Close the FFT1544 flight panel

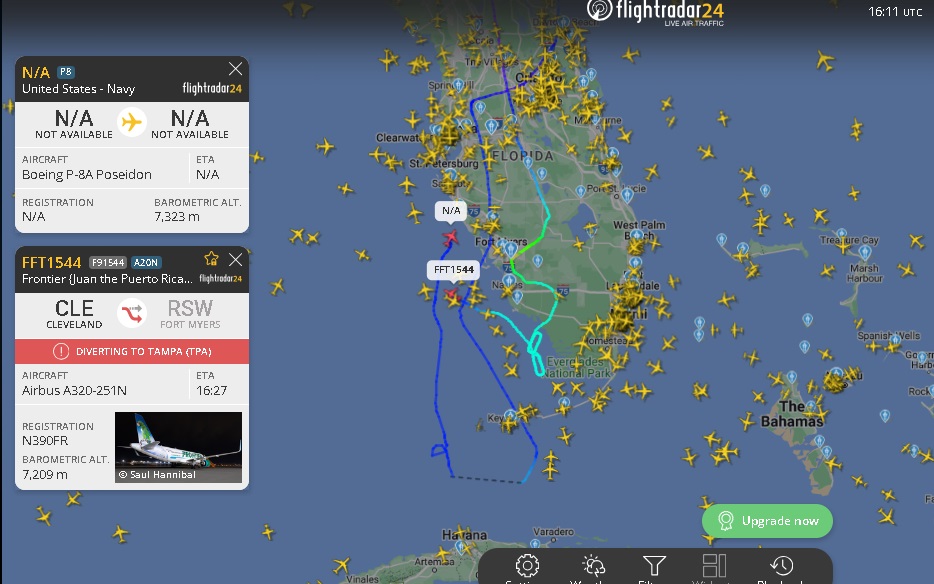236,260
